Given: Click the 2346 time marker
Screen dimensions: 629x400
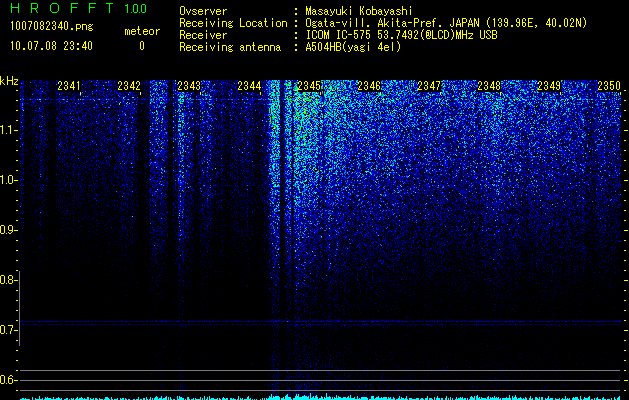Looking at the screenshot, I should pyautogui.click(x=369, y=86).
